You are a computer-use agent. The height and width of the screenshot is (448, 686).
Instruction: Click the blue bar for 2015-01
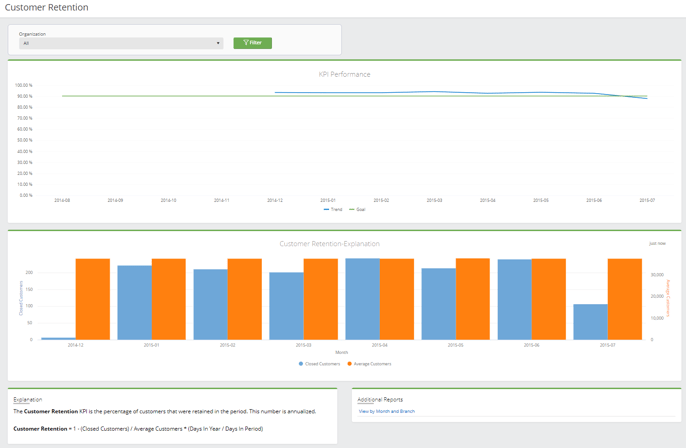click(x=134, y=302)
